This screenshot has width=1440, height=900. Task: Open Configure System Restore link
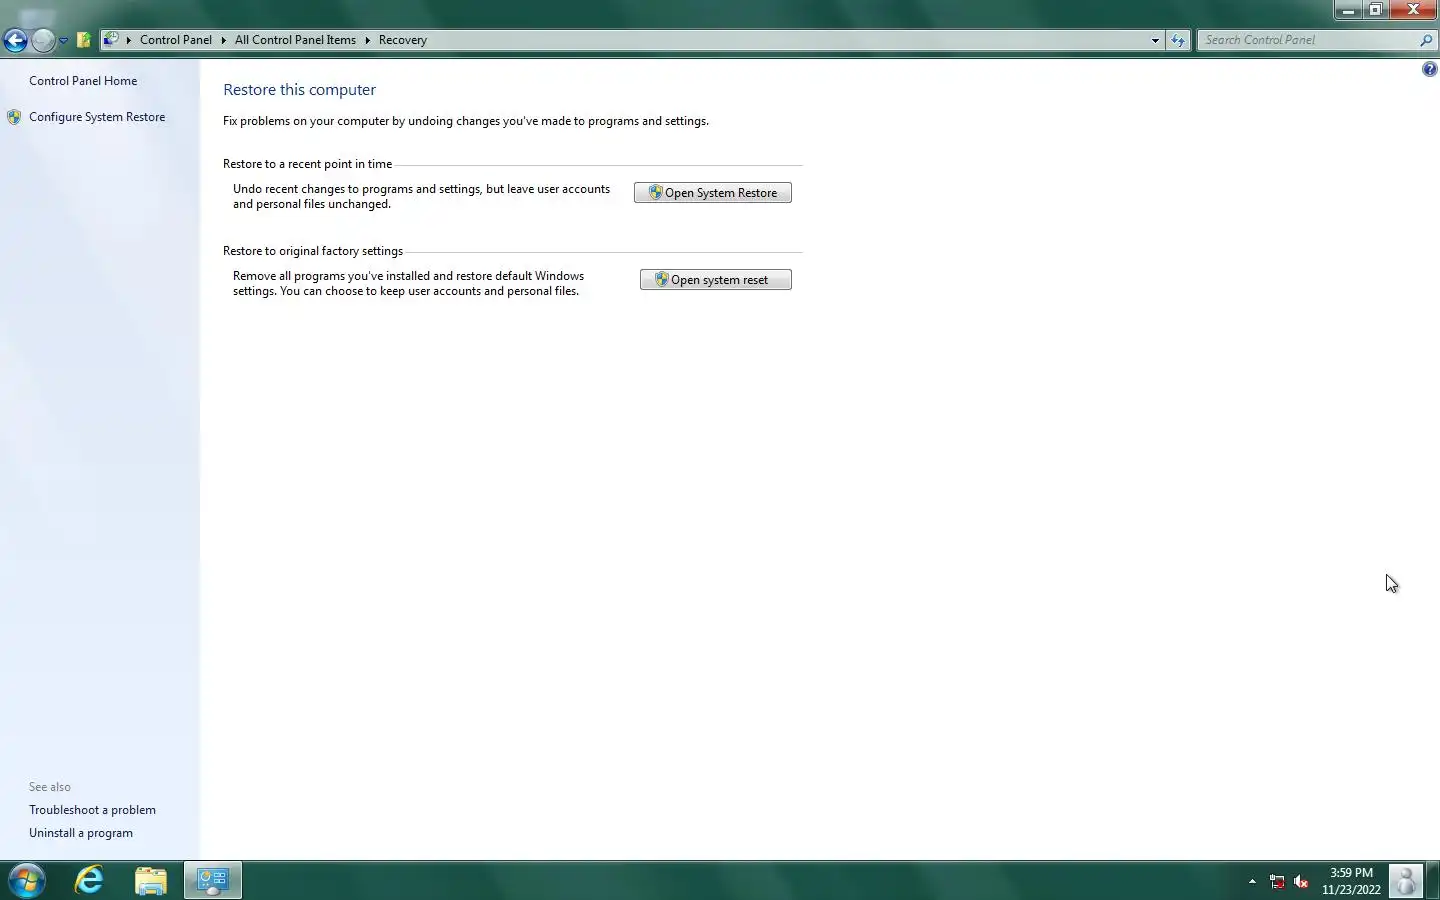click(x=97, y=117)
